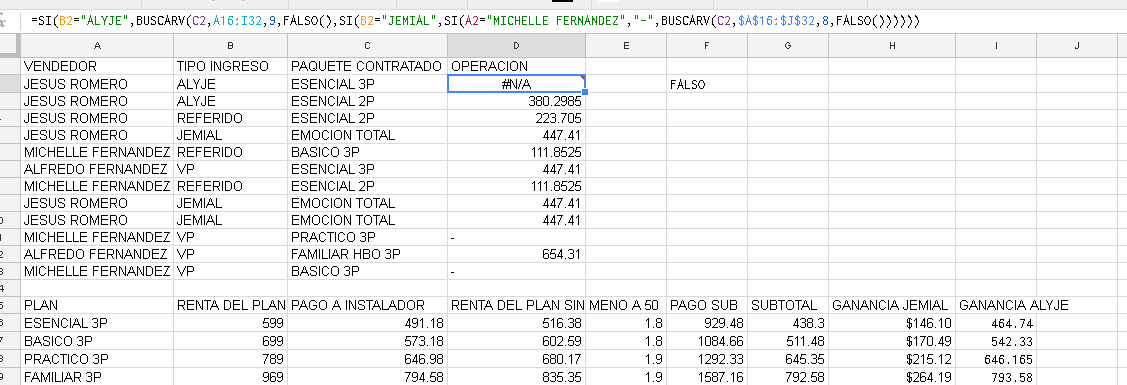This screenshot has width=1127, height=385.
Task: Click the FAMILIAR 3P plan cell
Action: click(97, 376)
